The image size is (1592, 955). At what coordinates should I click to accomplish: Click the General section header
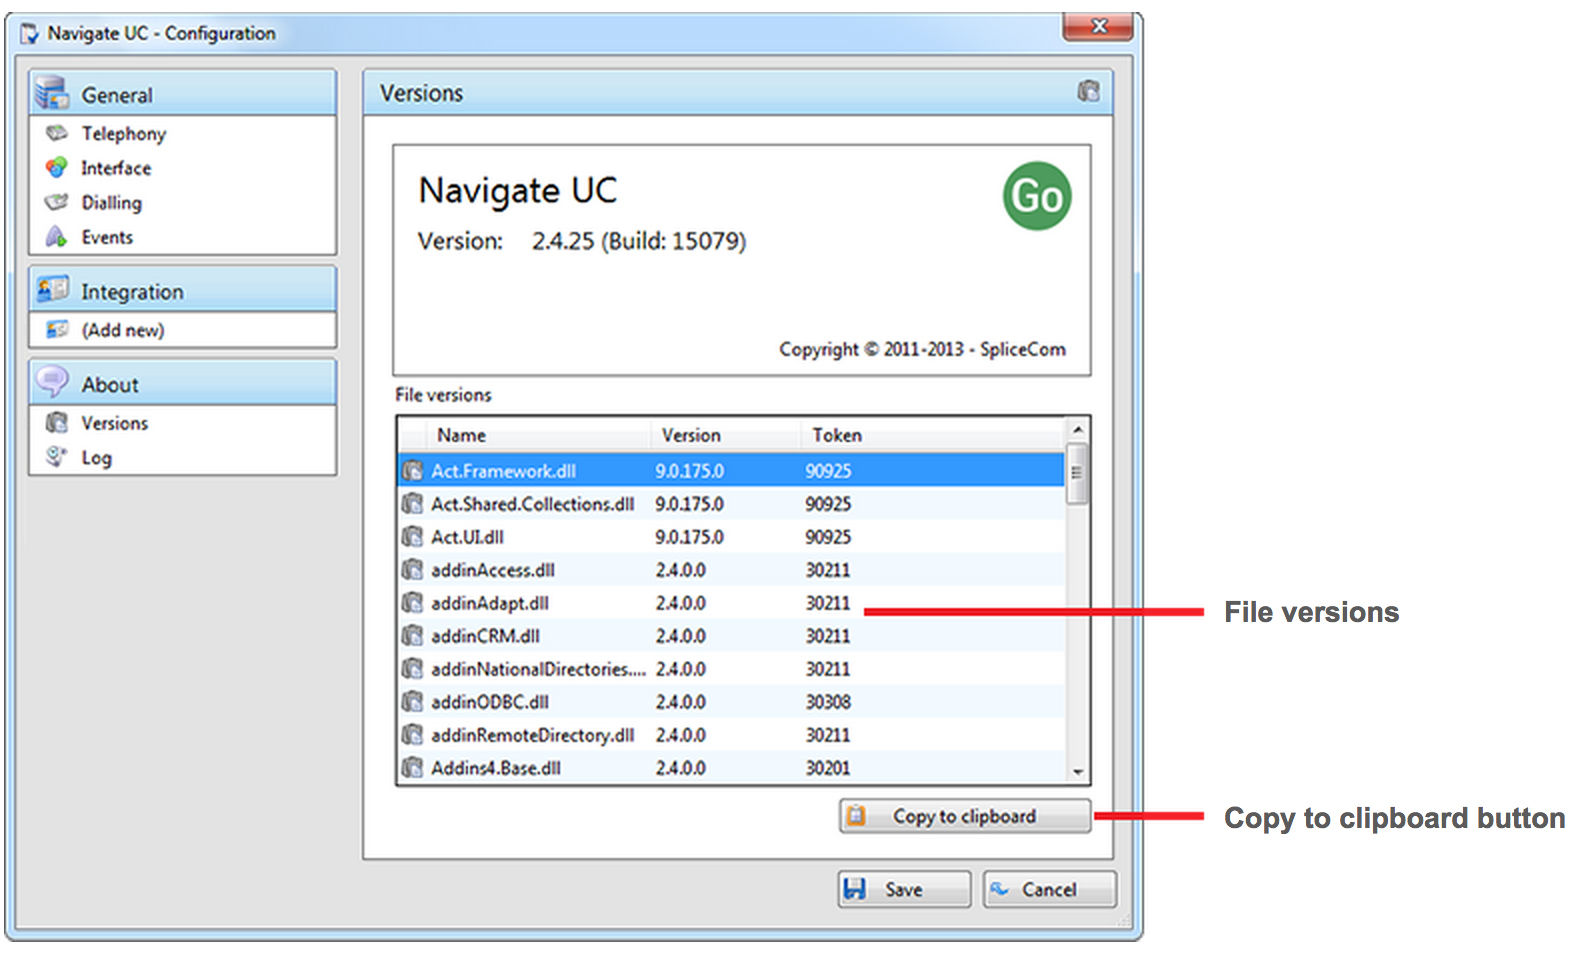coord(183,93)
